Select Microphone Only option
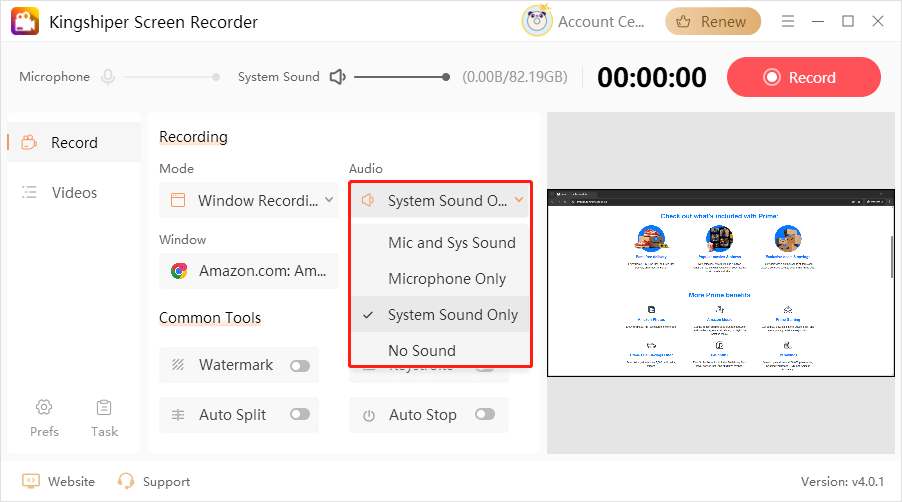 (440, 279)
